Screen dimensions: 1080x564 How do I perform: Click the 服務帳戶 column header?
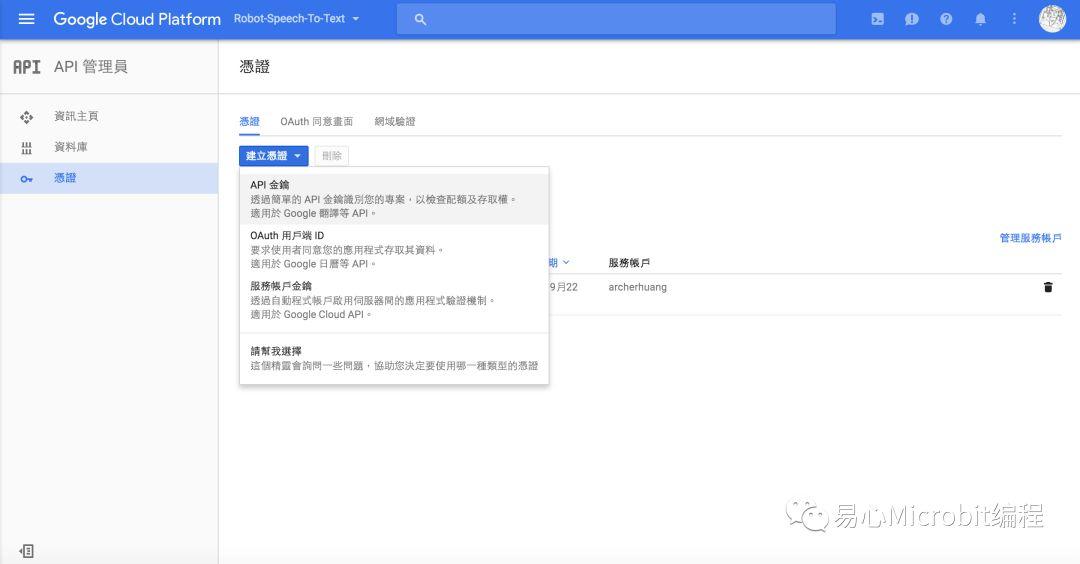pyautogui.click(x=629, y=262)
